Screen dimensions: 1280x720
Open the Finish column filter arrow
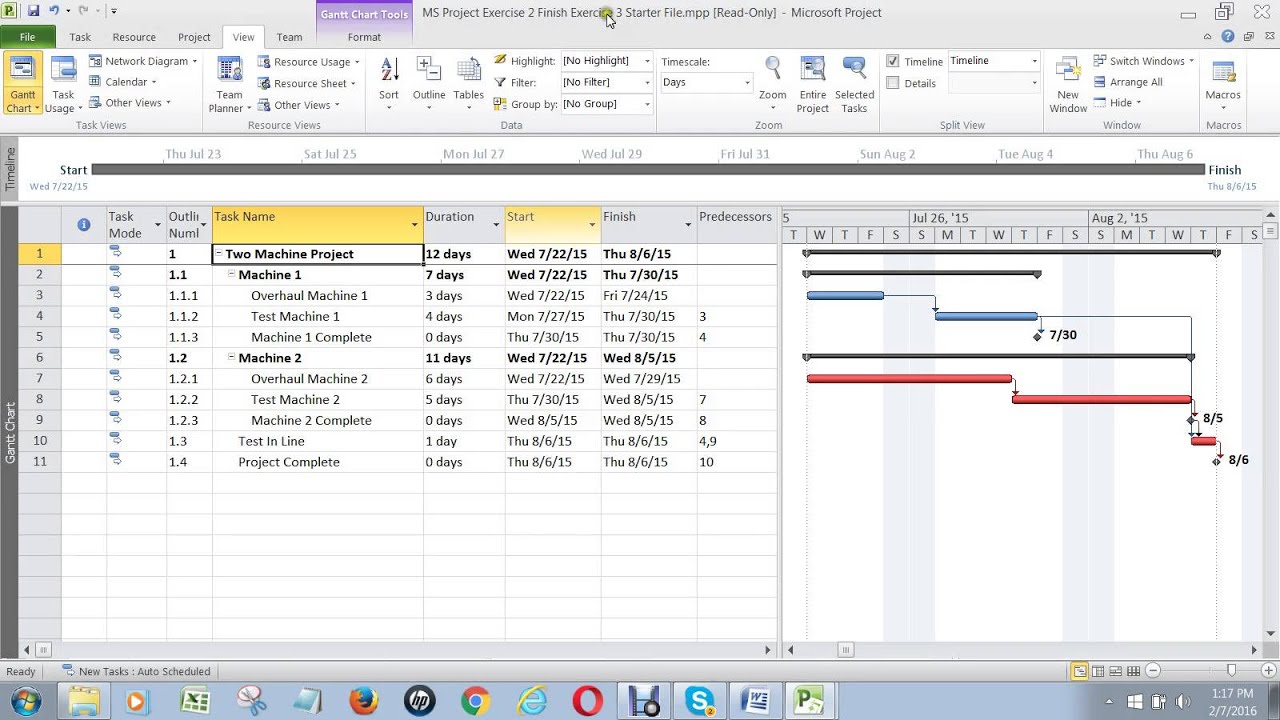(x=688, y=225)
